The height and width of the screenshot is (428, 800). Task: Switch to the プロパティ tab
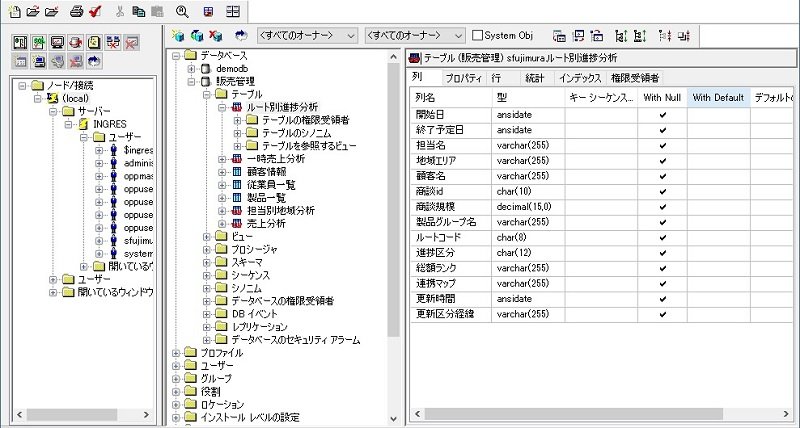(x=464, y=78)
